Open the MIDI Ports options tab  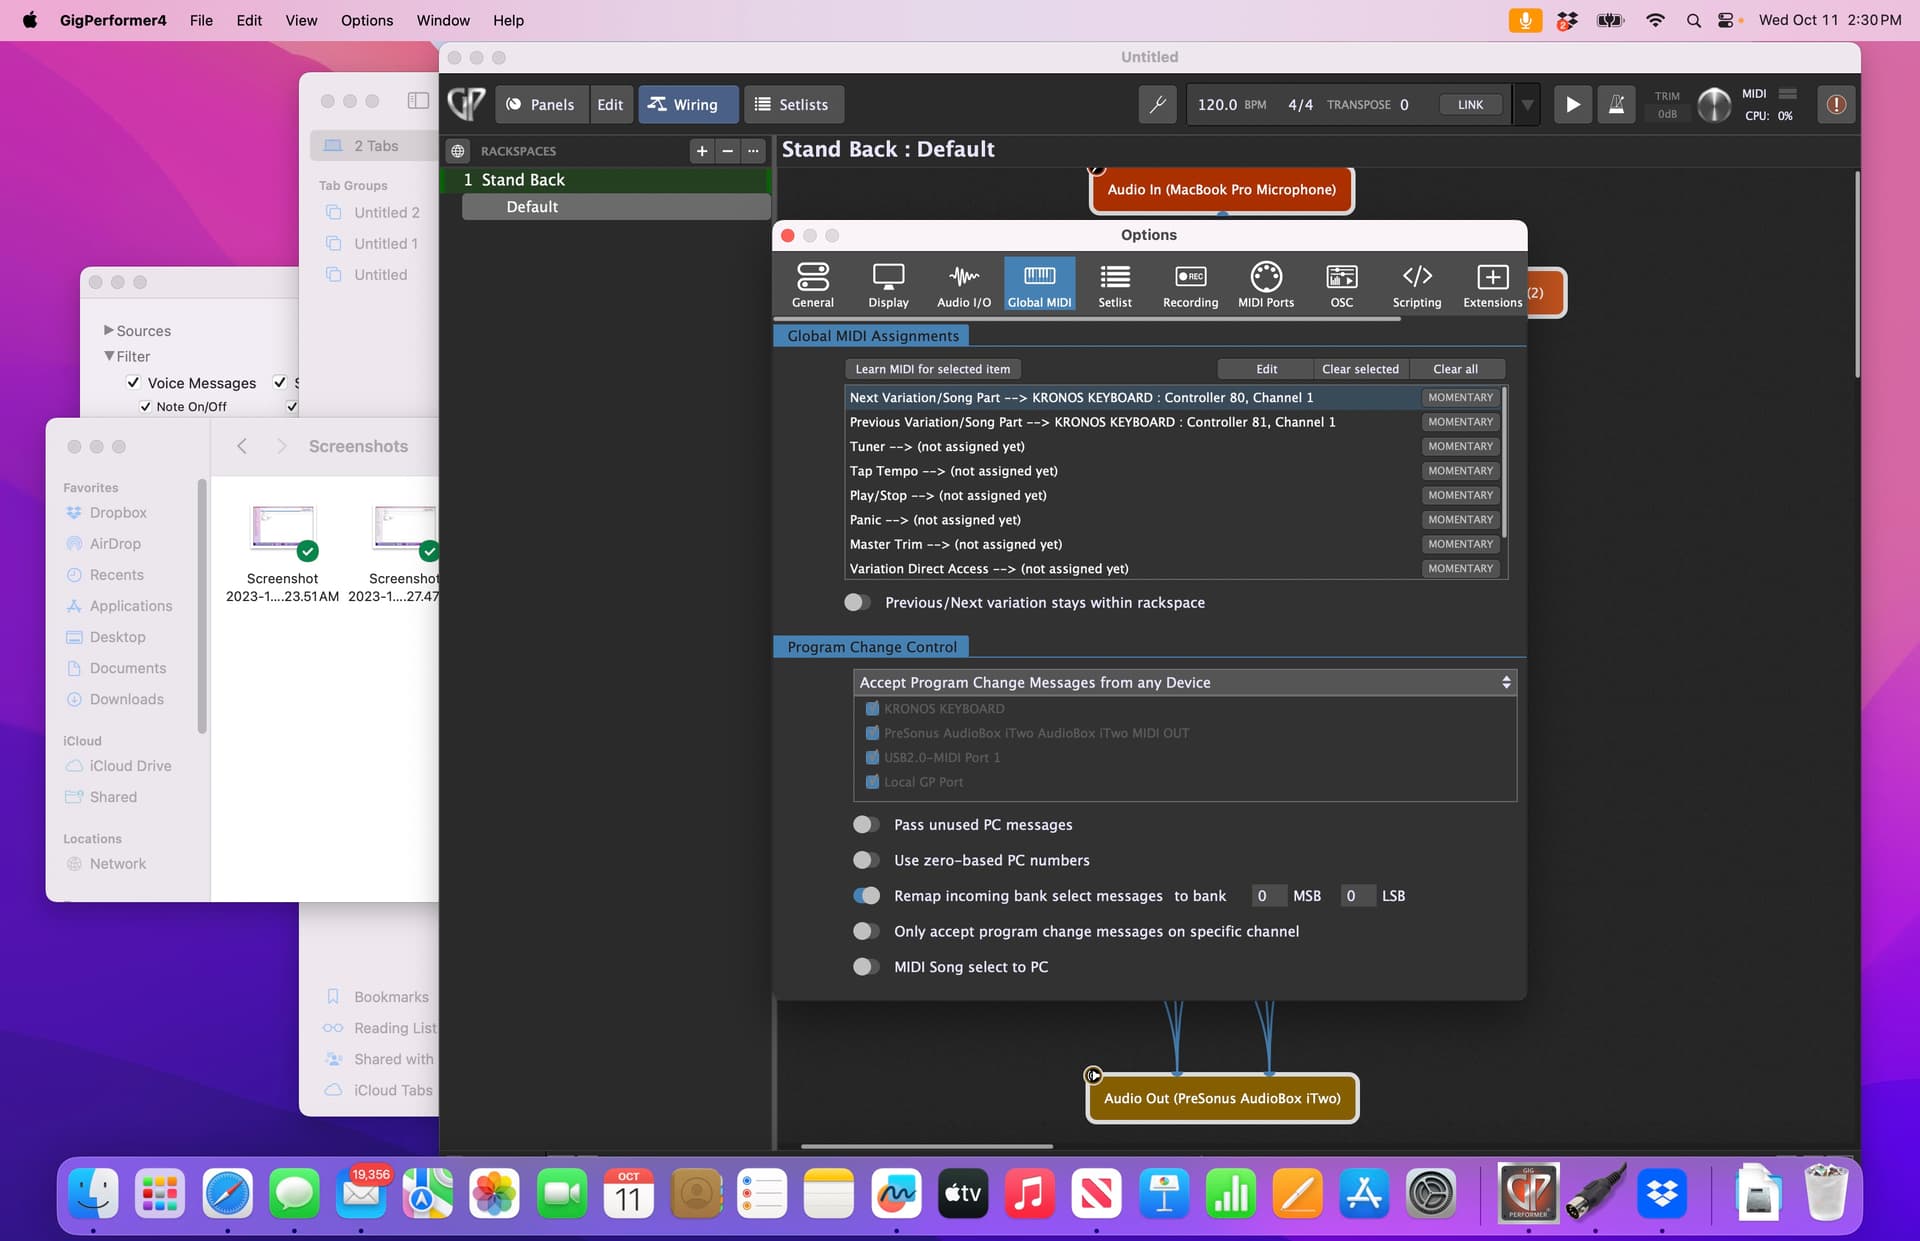click(1266, 284)
